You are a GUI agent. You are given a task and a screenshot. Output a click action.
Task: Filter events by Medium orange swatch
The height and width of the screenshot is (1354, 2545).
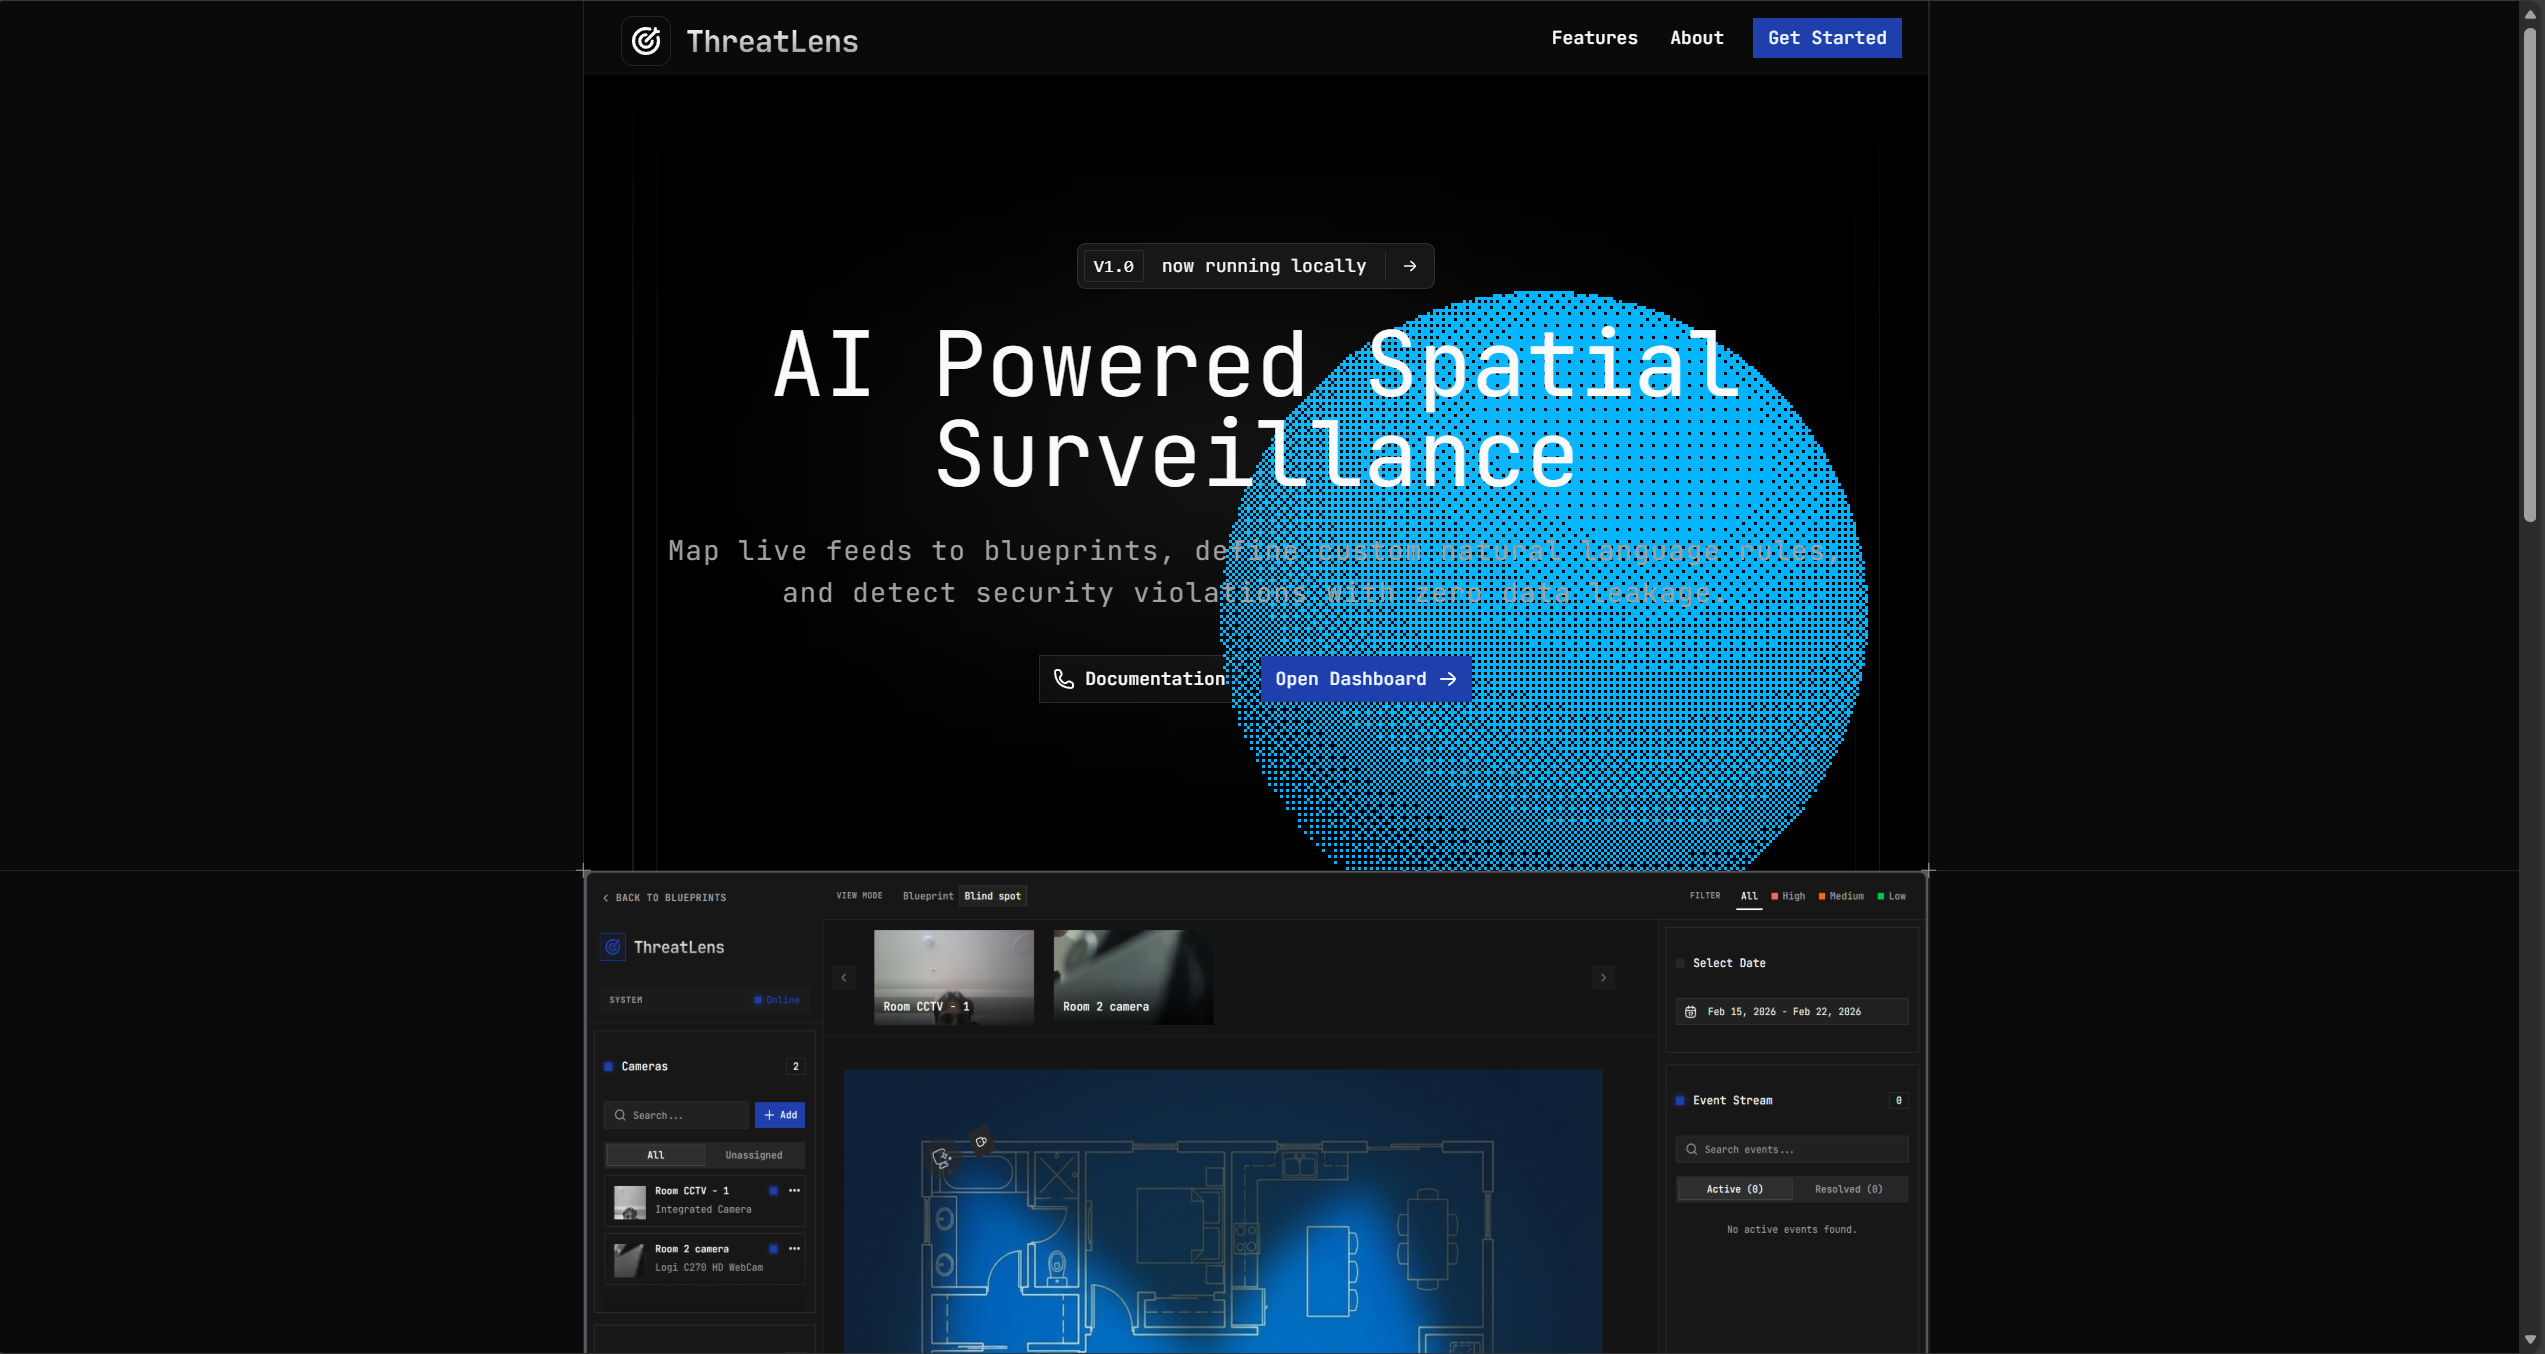[x=1822, y=896]
